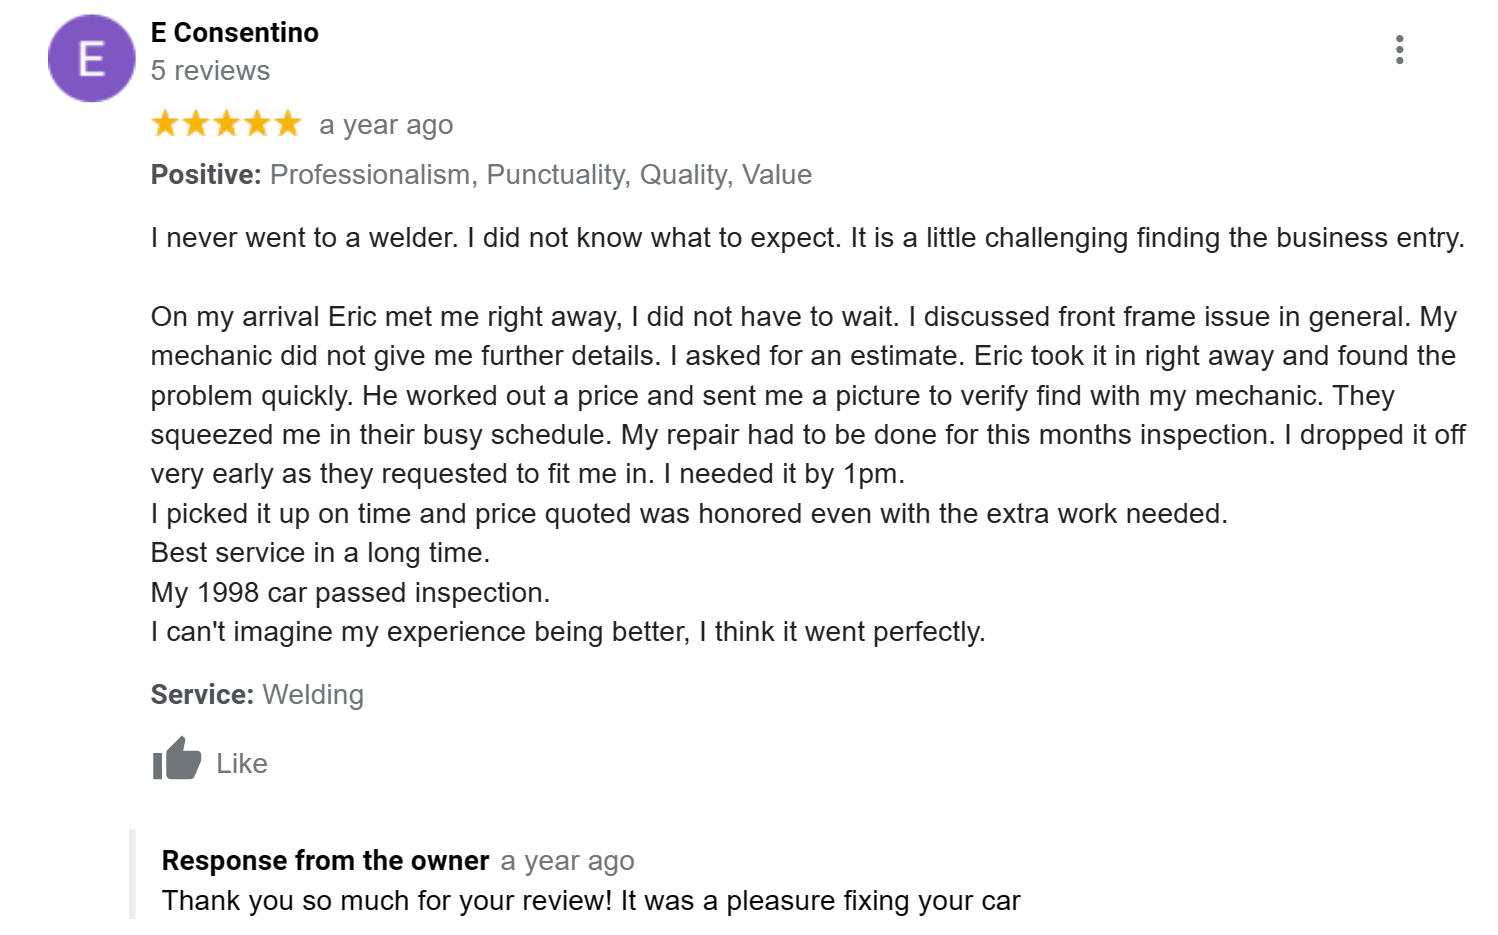Click the thumbs-up Like icon
1498x935 pixels.
tap(177, 760)
